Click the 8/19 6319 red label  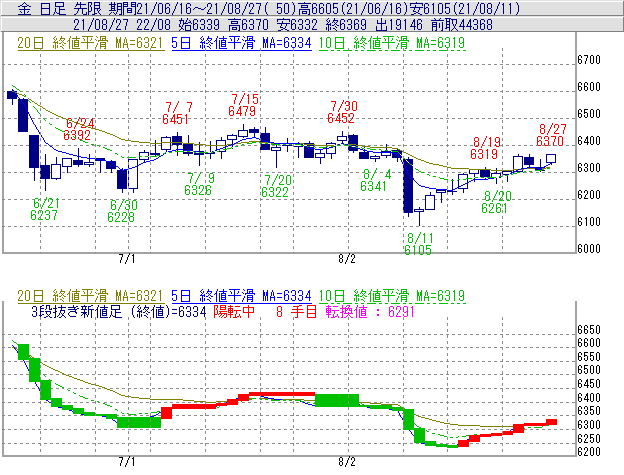[485, 148]
